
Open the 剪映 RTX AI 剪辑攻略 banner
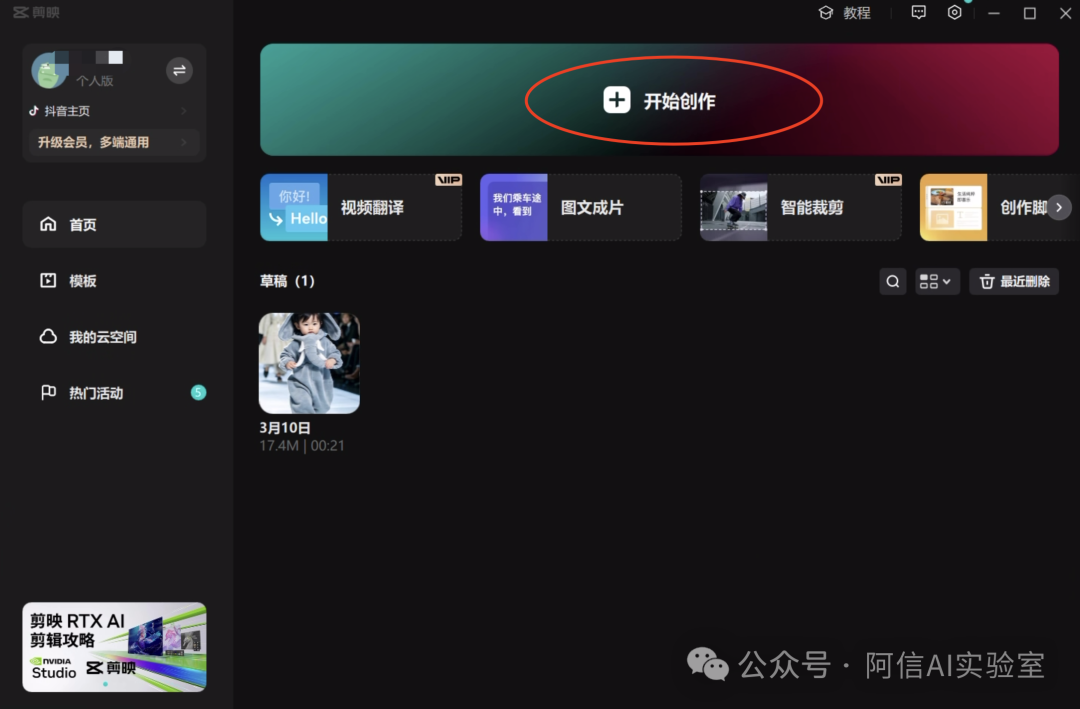pyautogui.click(x=114, y=647)
